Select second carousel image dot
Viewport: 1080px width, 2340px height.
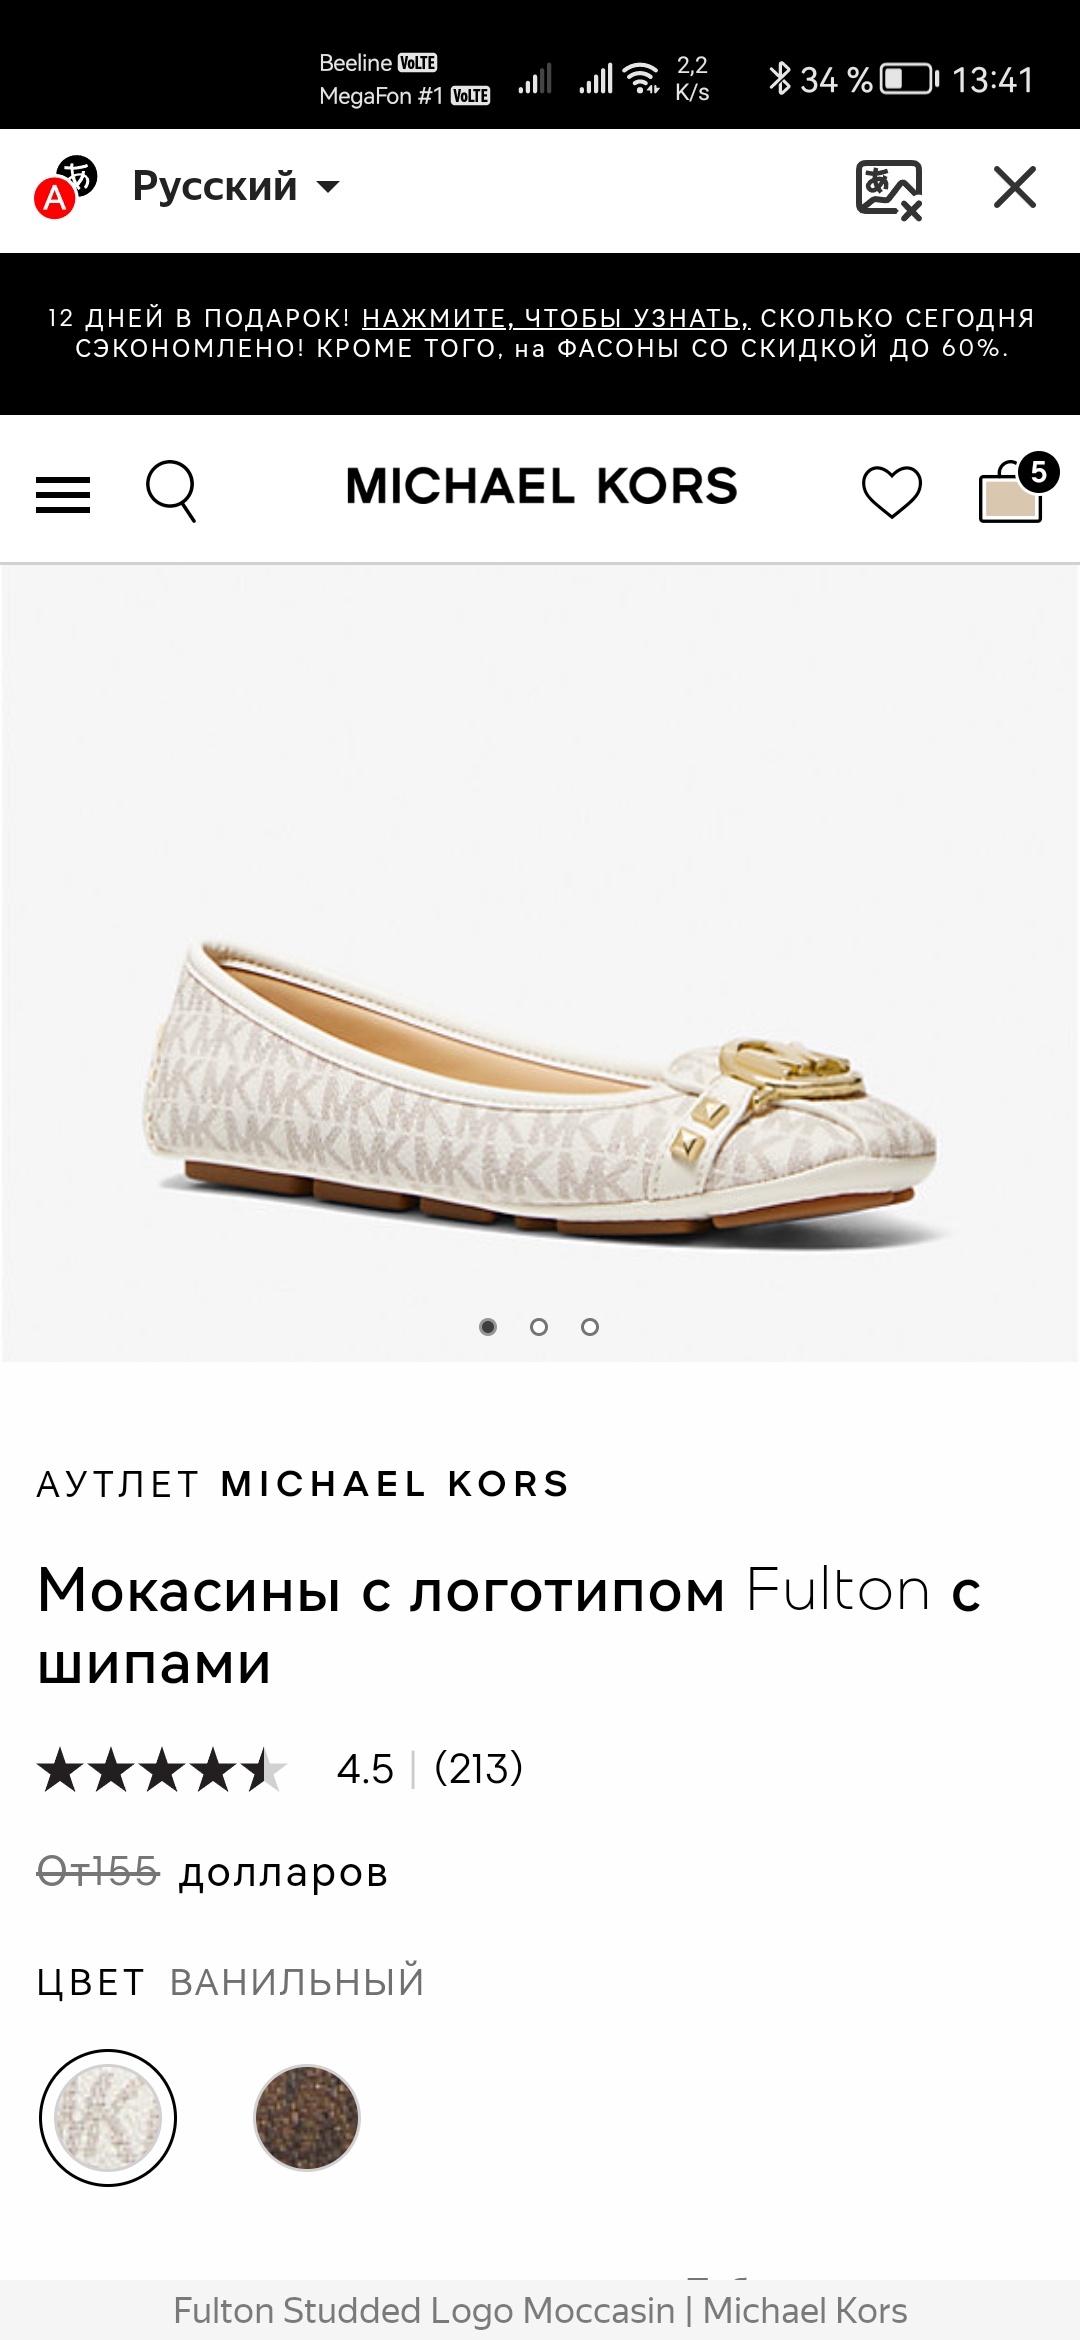(x=539, y=1327)
